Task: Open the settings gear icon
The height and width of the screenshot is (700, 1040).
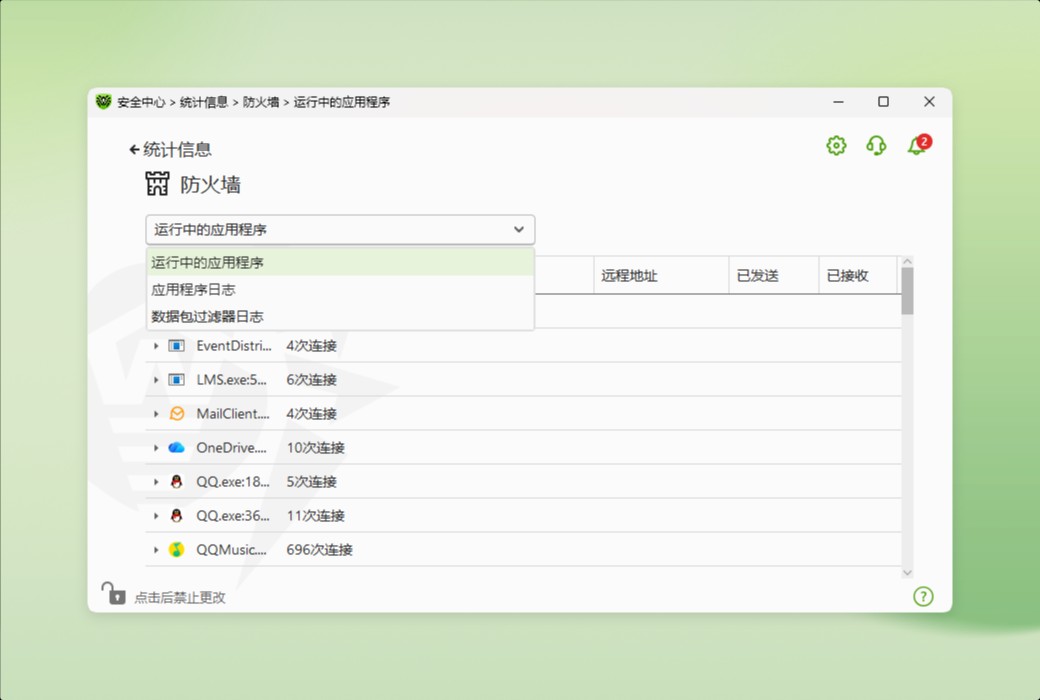Action: 836,145
